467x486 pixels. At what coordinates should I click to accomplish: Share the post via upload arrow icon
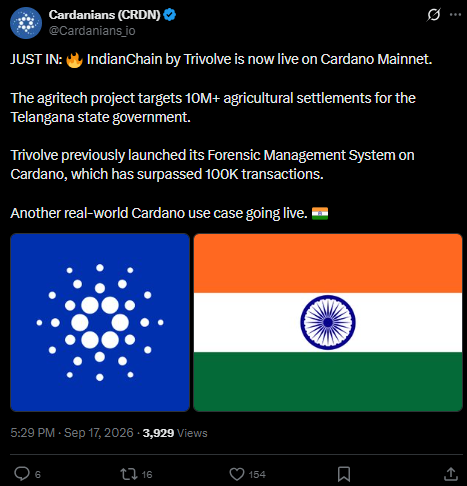tap(451, 474)
